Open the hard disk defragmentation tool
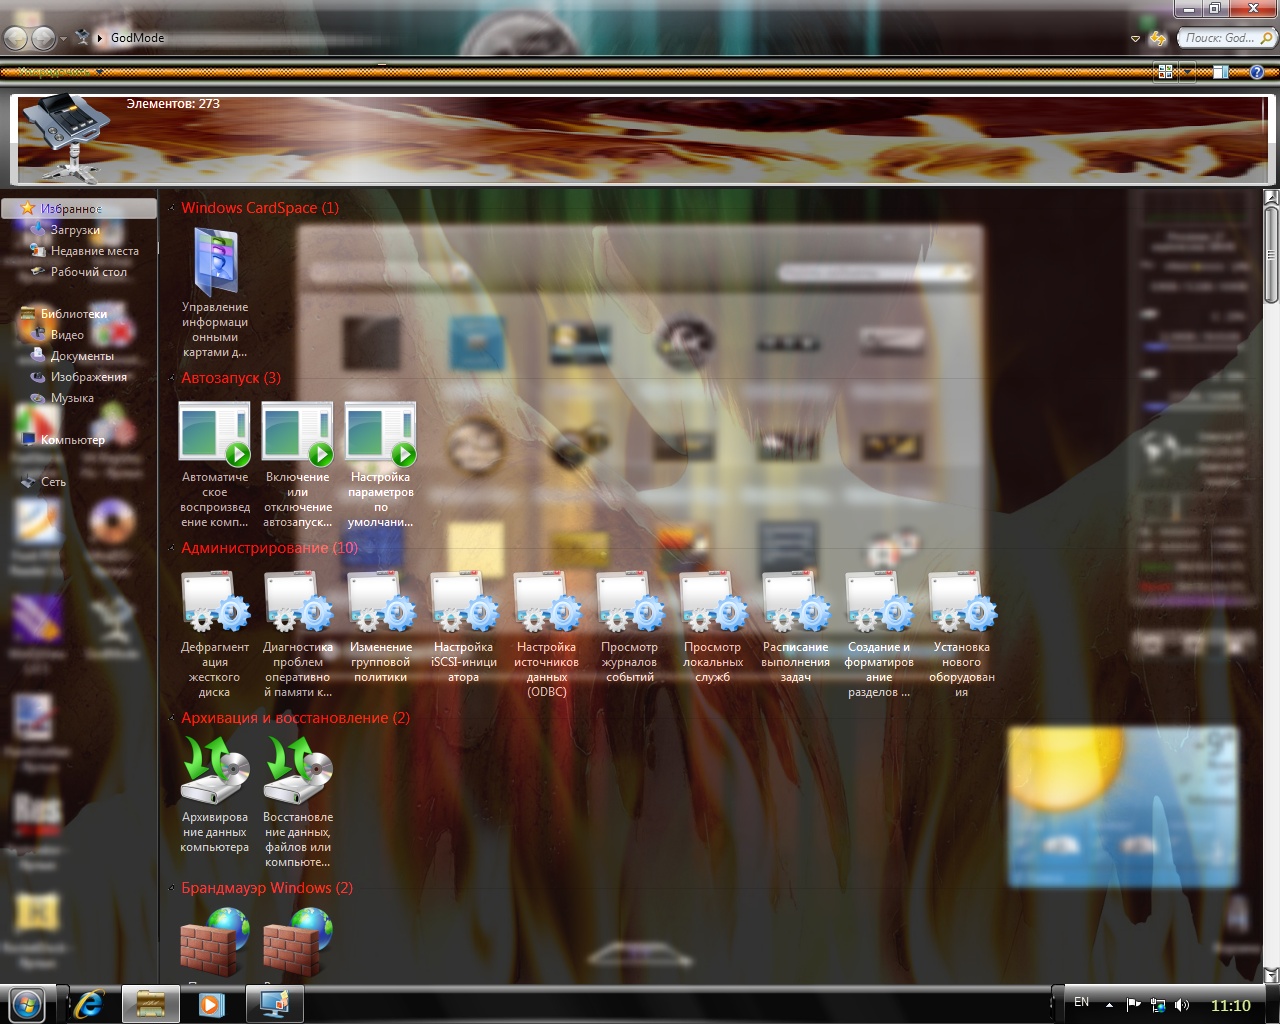The height and width of the screenshot is (1024, 1280). (x=215, y=635)
